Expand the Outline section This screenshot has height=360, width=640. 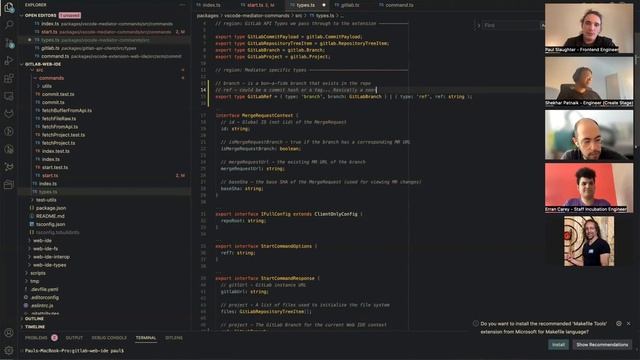[x=34, y=318]
